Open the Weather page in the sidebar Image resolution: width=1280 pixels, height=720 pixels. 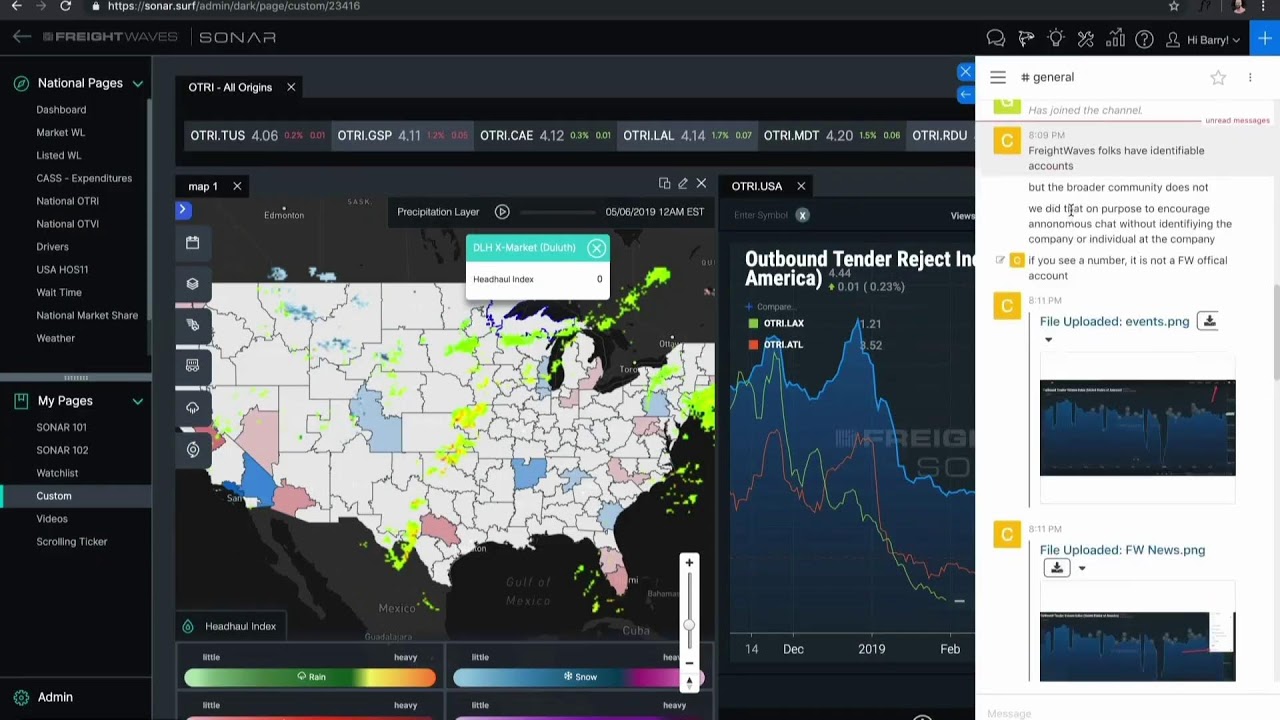(x=55, y=338)
